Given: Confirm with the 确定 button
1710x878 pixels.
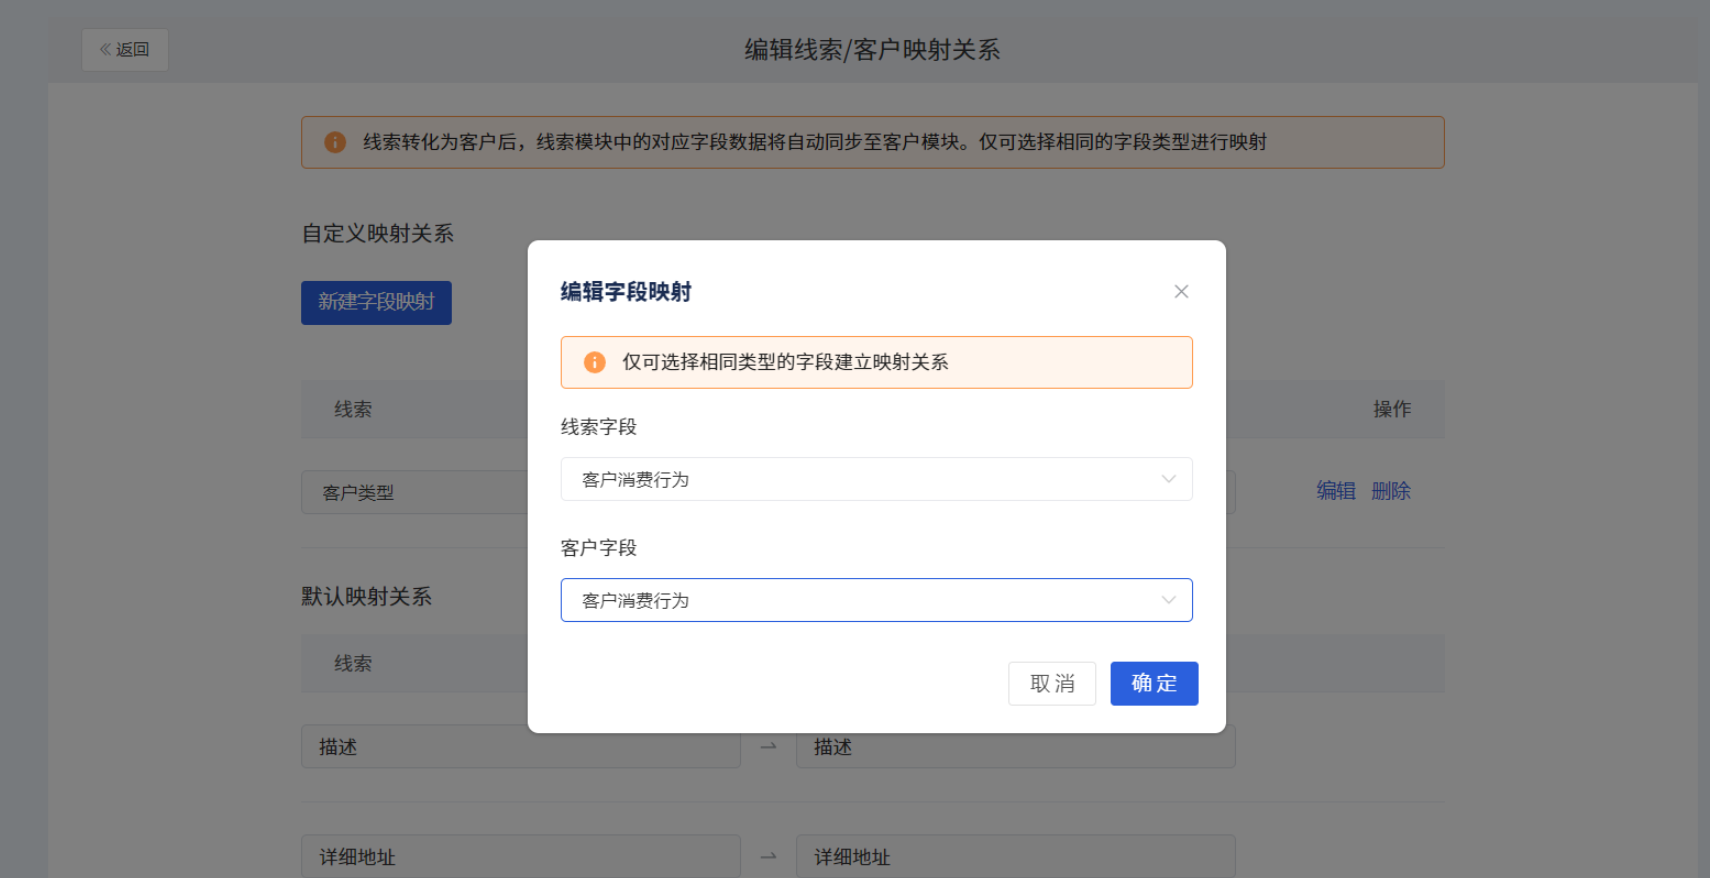Looking at the screenshot, I should [1154, 683].
